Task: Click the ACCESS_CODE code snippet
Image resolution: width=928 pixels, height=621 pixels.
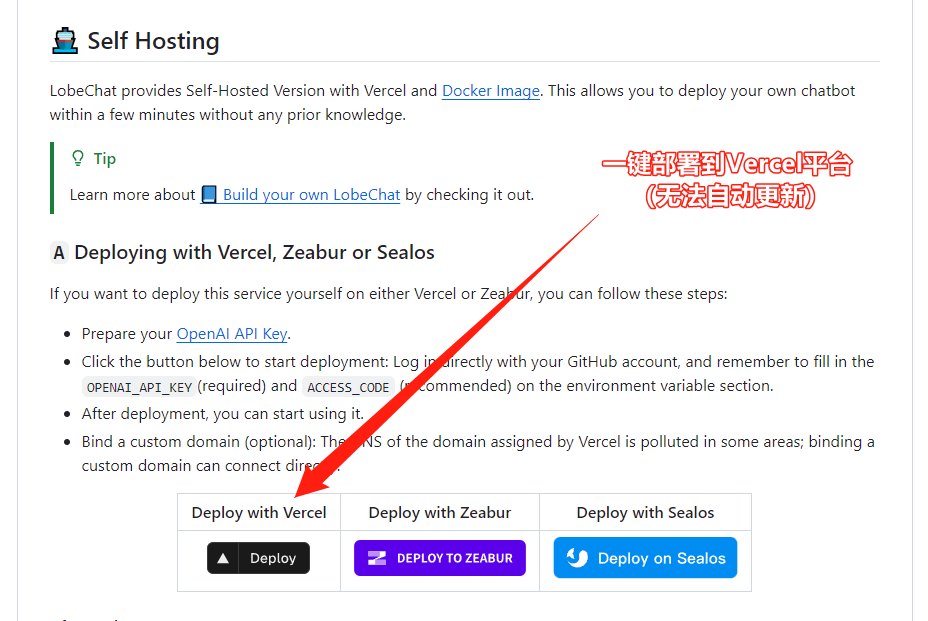Action: click(348, 387)
